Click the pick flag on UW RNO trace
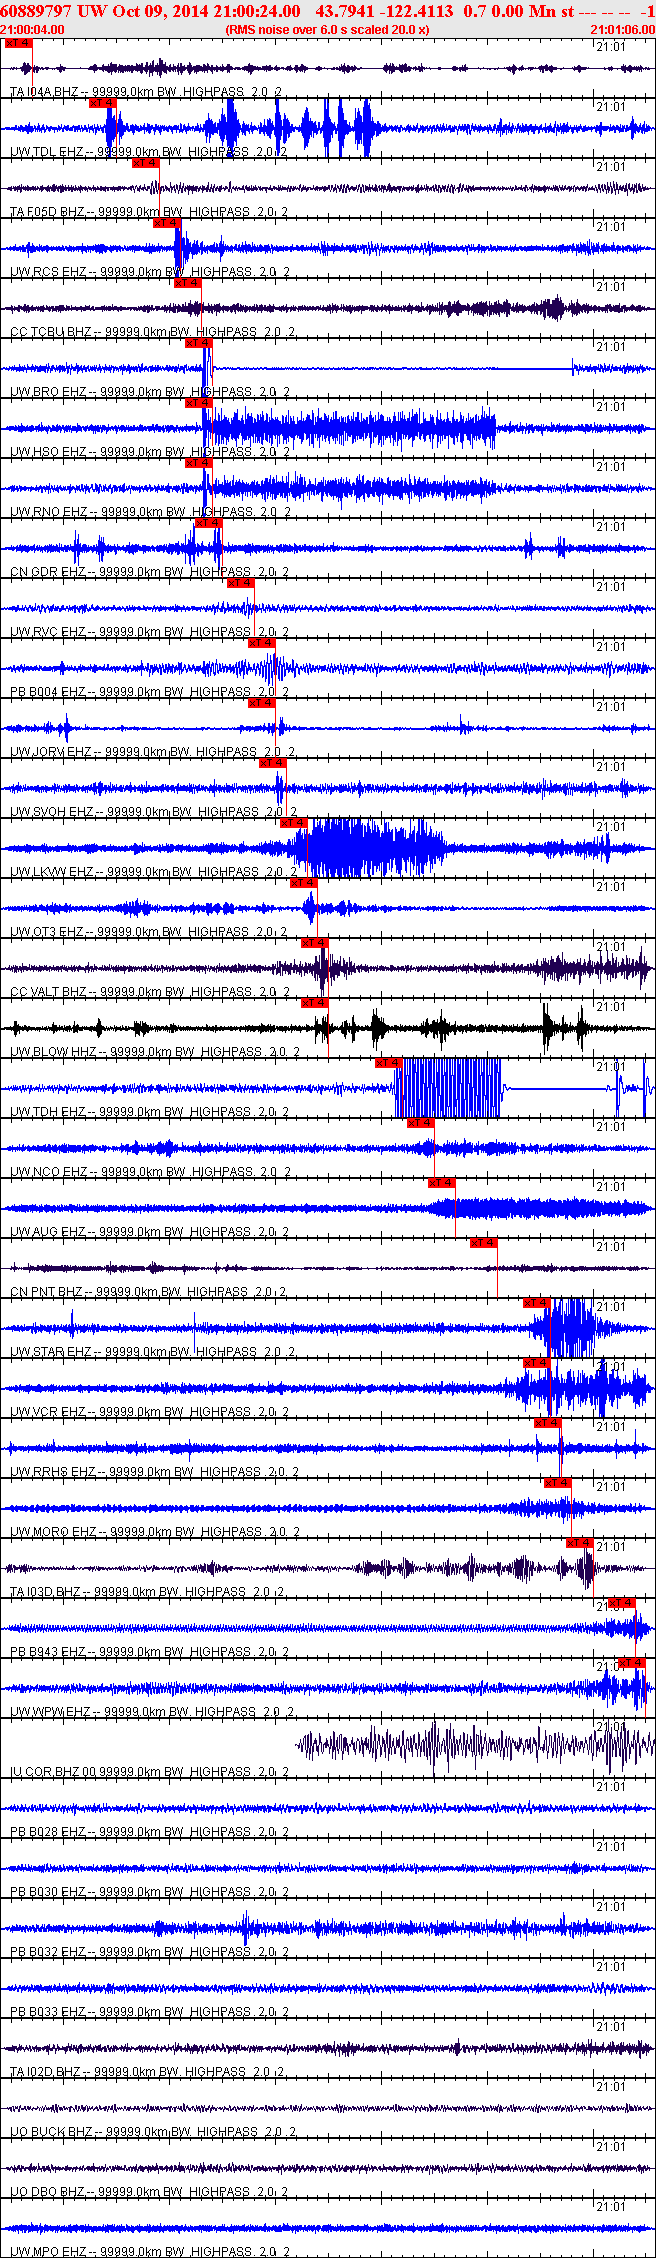656x2258 pixels. coord(198,463)
